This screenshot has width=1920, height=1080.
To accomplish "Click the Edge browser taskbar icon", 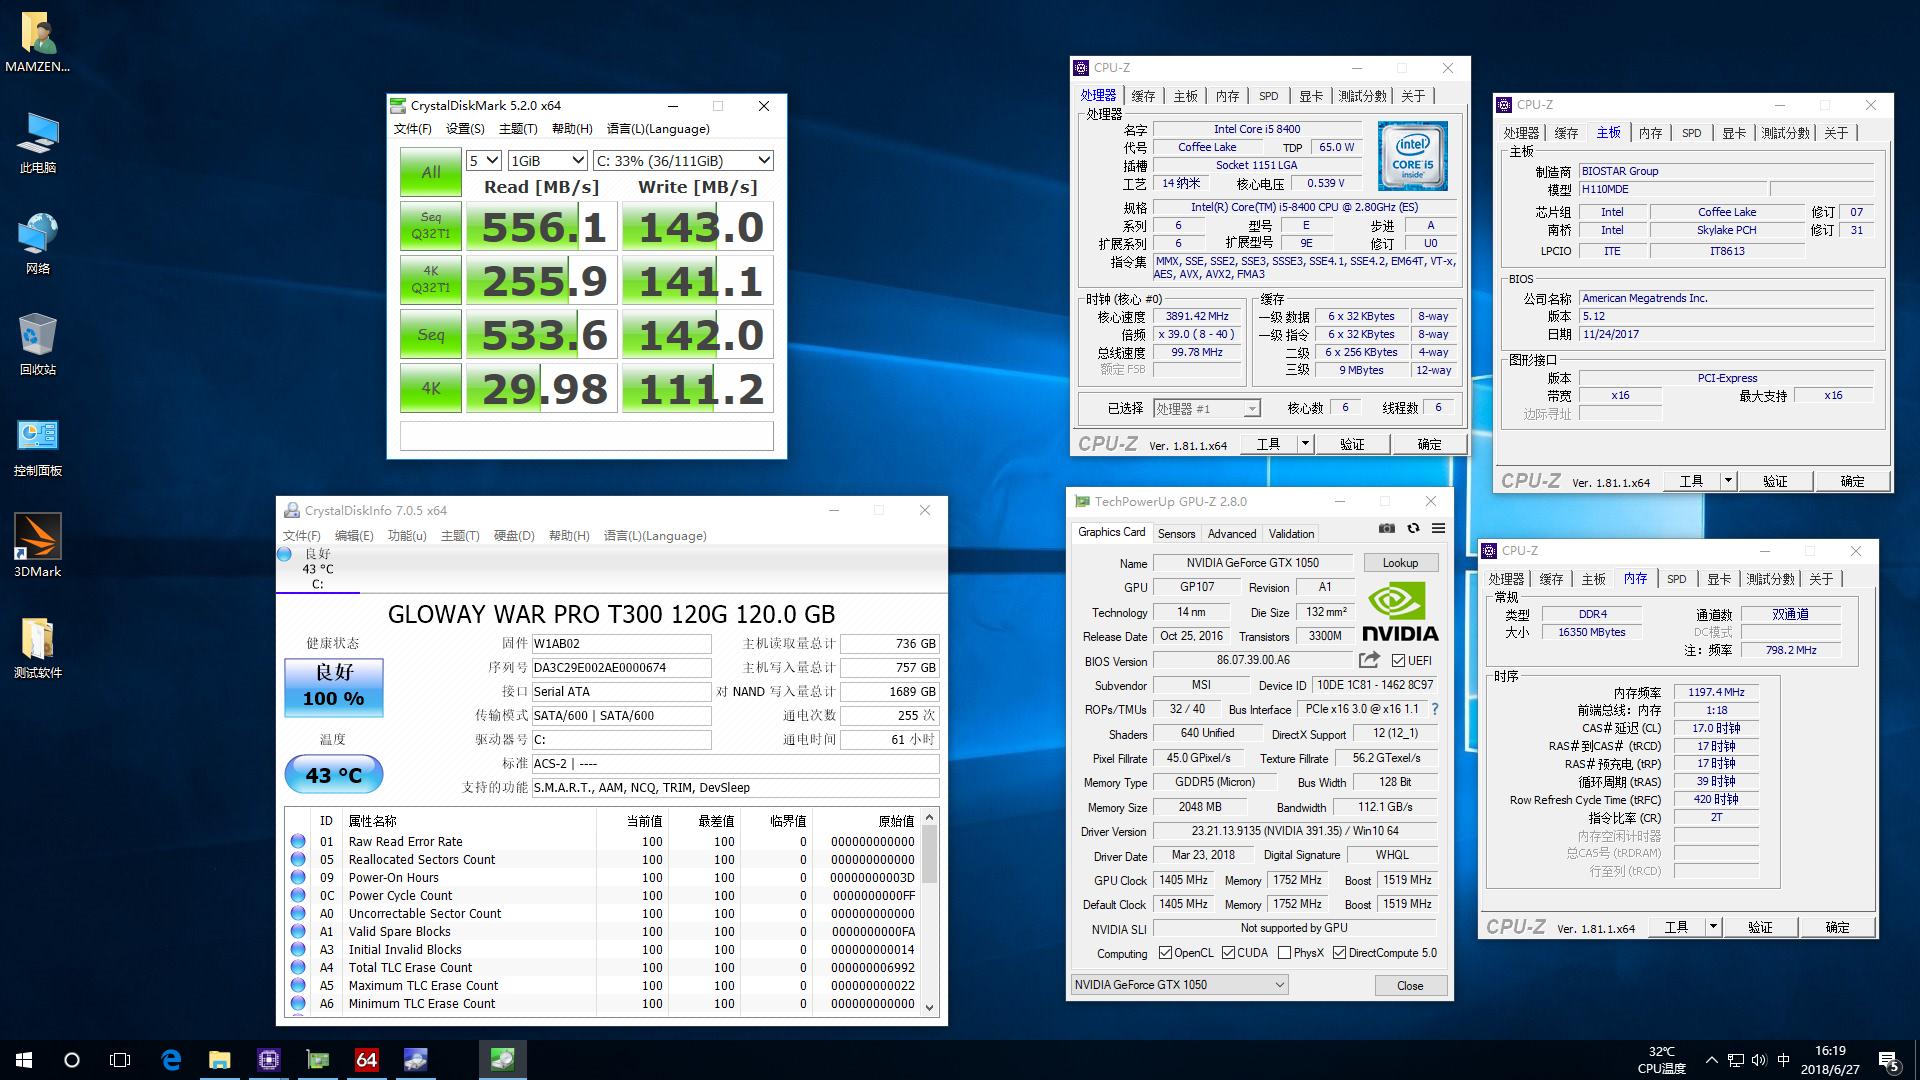I will tap(171, 1060).
